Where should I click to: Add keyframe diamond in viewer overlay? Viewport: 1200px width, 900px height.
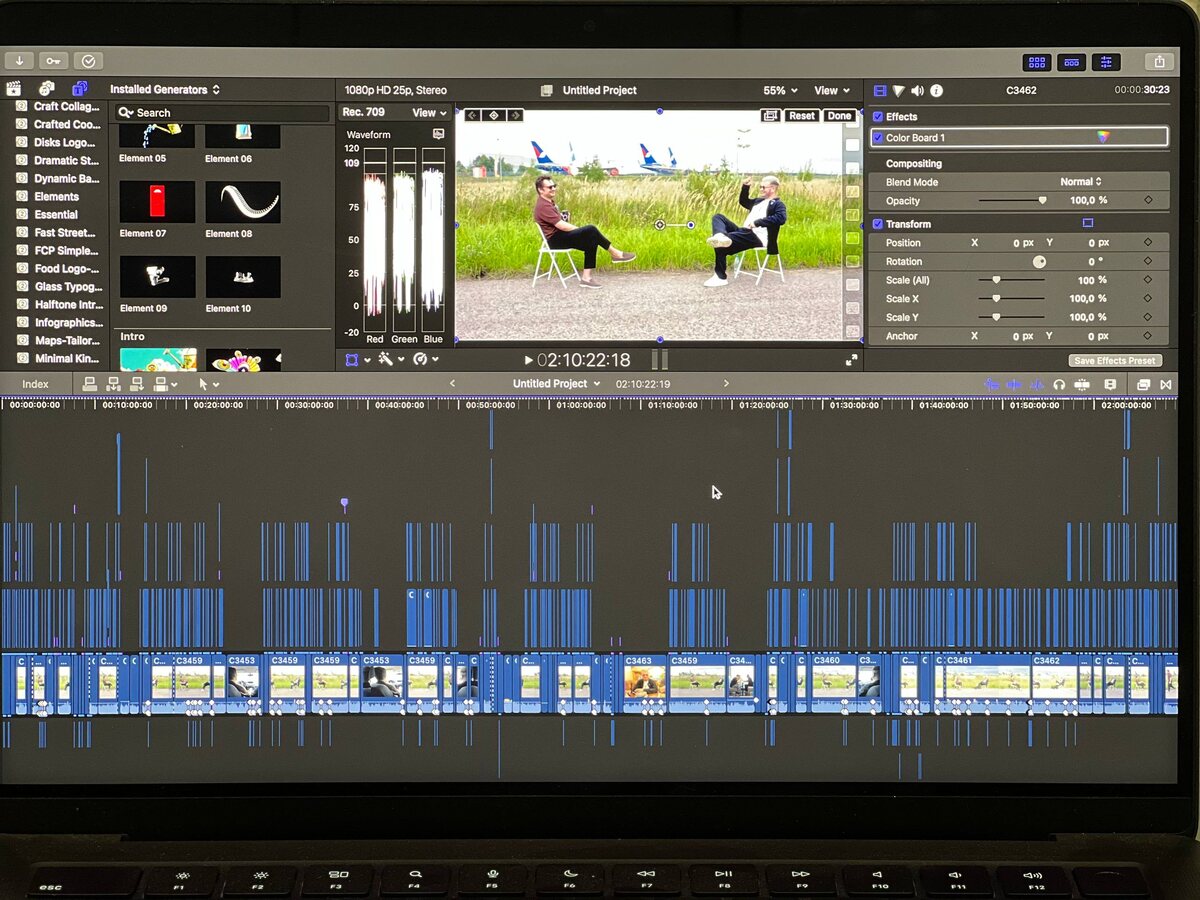(x=493, y=115)
